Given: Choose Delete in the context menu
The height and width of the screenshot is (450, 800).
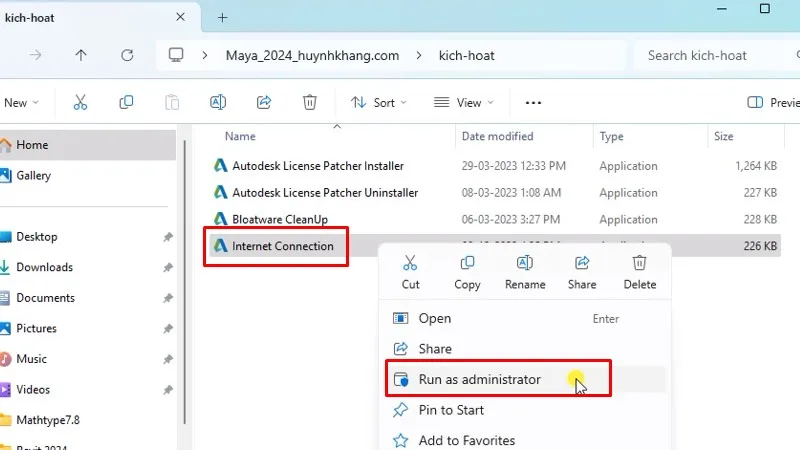Looking at the screenshot, I should (640, 273).
